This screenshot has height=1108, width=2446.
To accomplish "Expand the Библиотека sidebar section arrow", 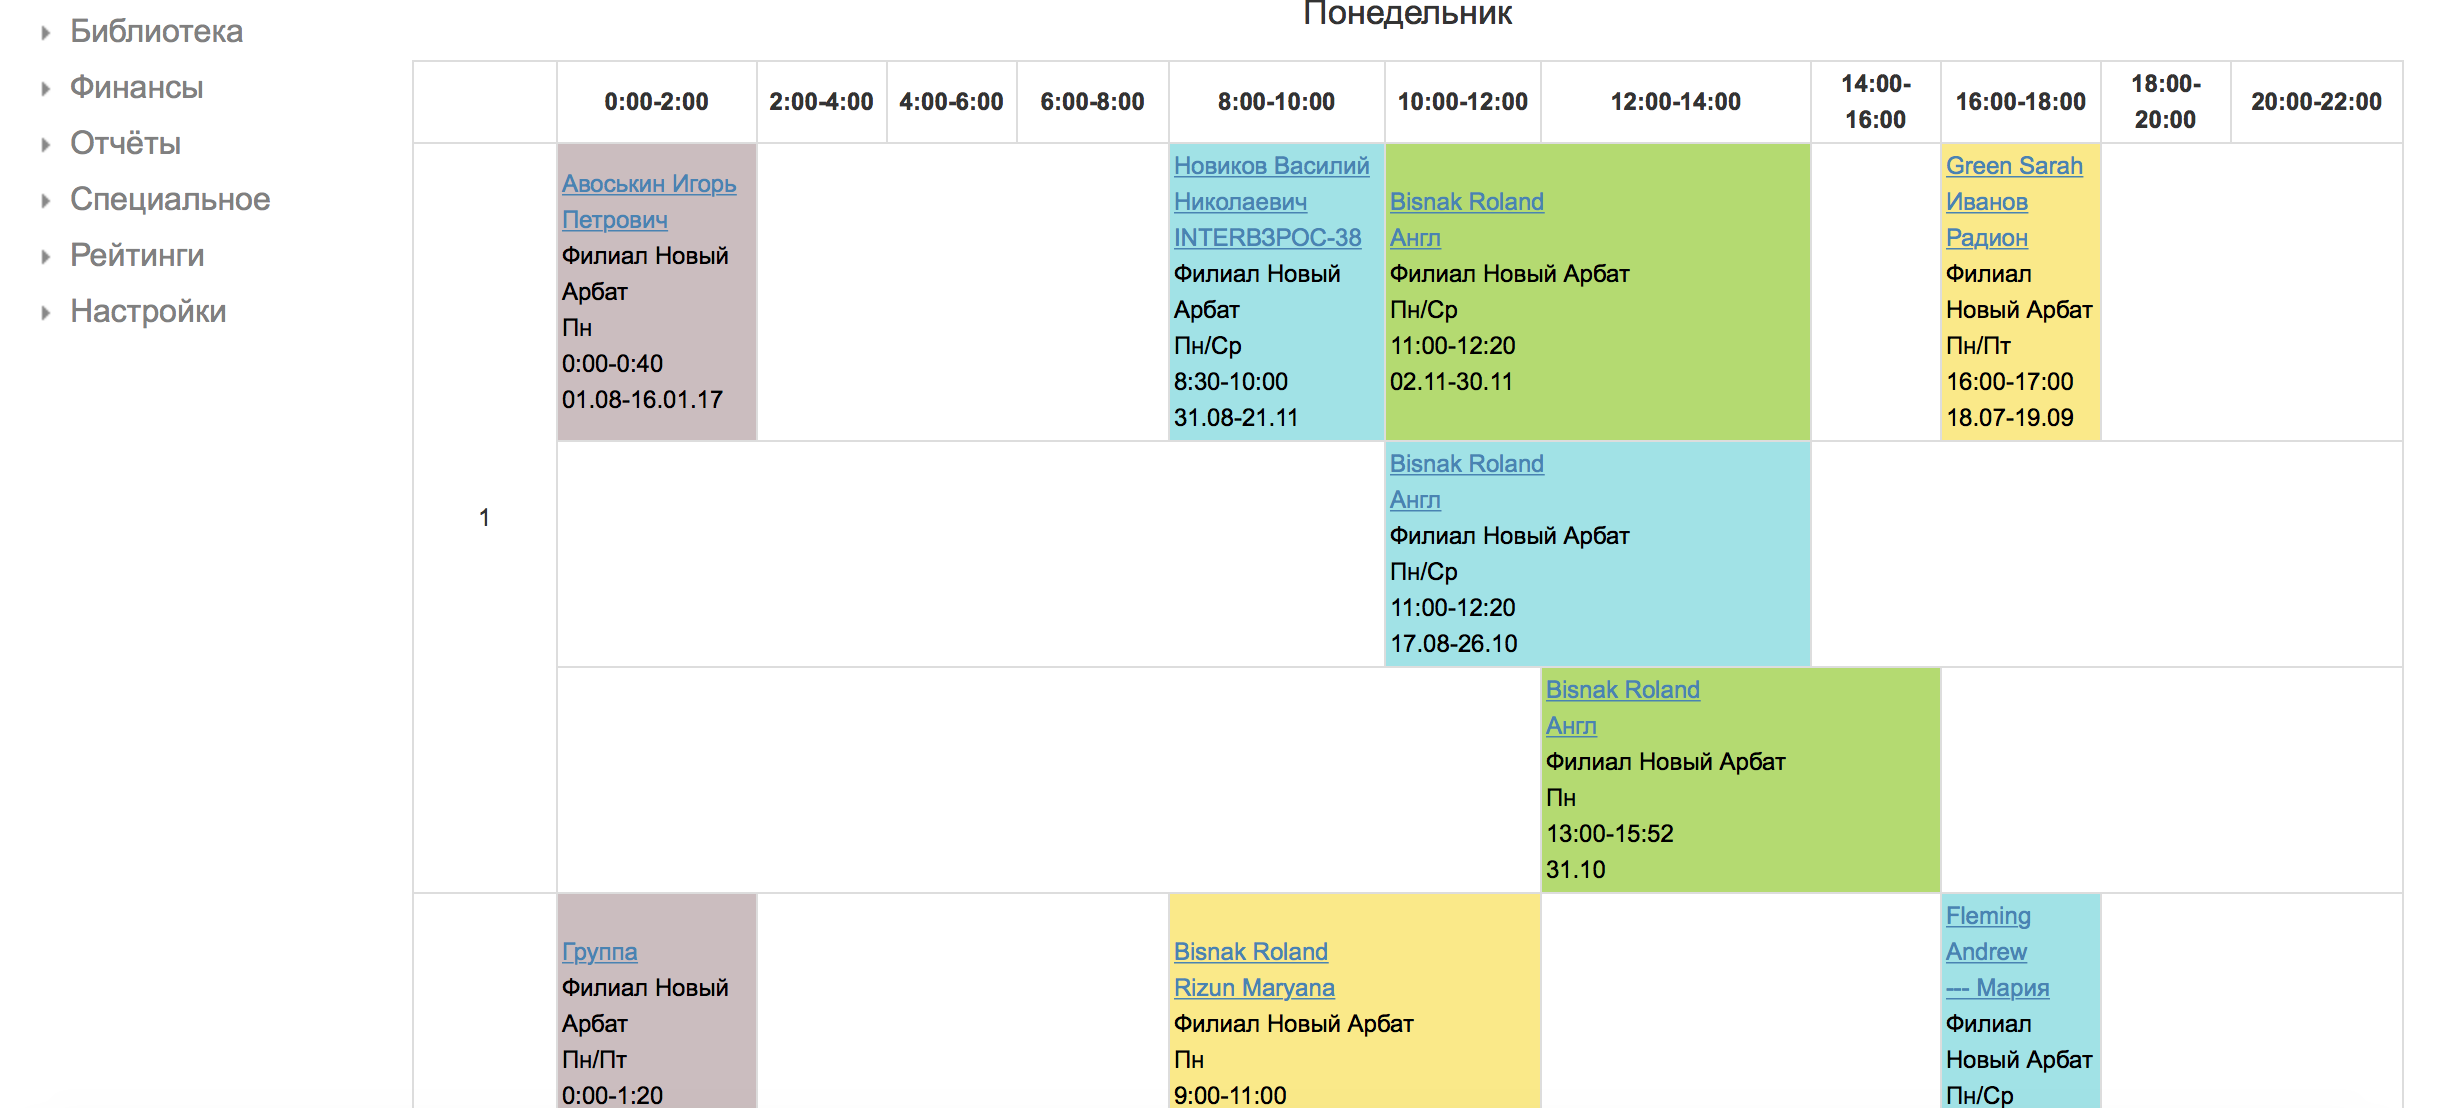I will 45,33.
